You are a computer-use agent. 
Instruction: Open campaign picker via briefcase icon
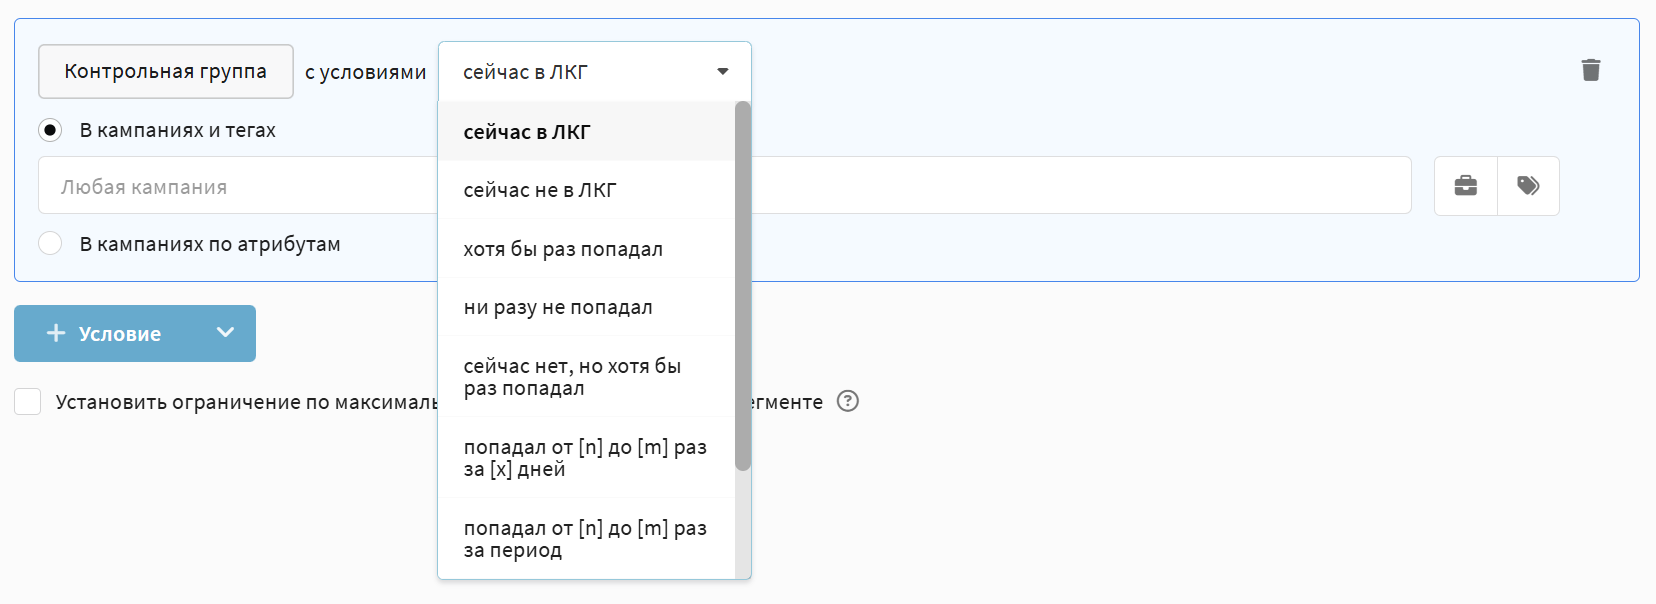click(x=1465, y=186)
